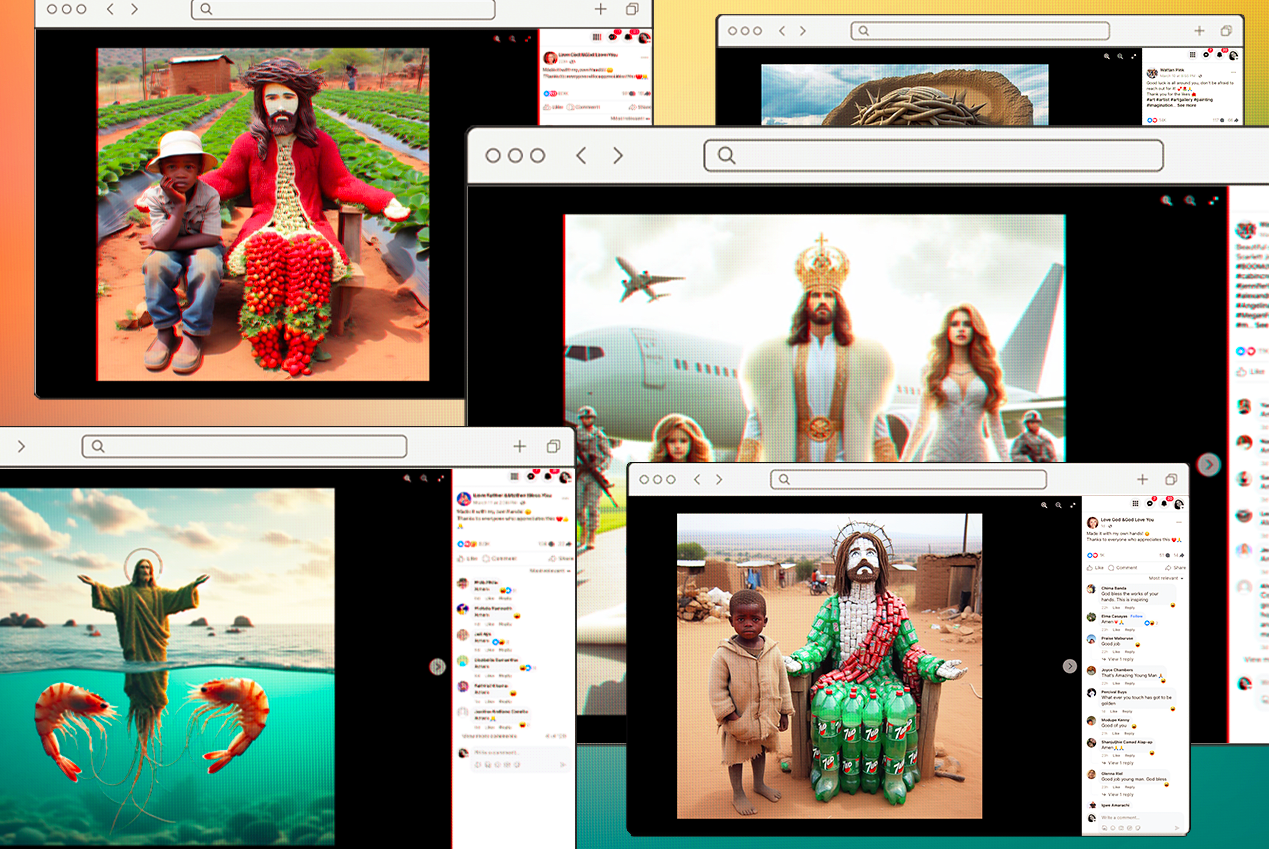The image size is (1269, 849).
Task: Zoom out on the shrimp Jesus photo
Action: coord(423,480)
